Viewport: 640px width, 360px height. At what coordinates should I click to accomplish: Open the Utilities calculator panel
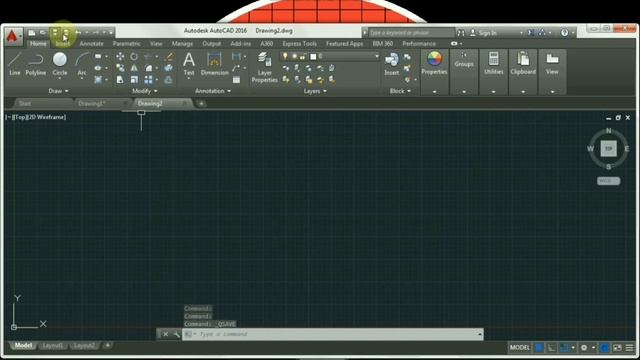click(493, 63)
